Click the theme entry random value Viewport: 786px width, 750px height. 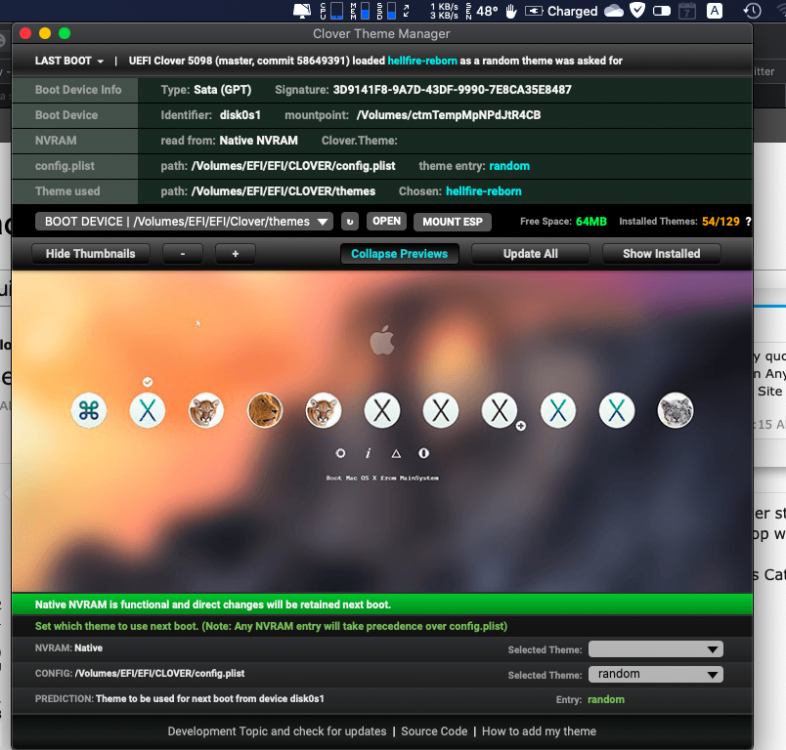[509, 166]
